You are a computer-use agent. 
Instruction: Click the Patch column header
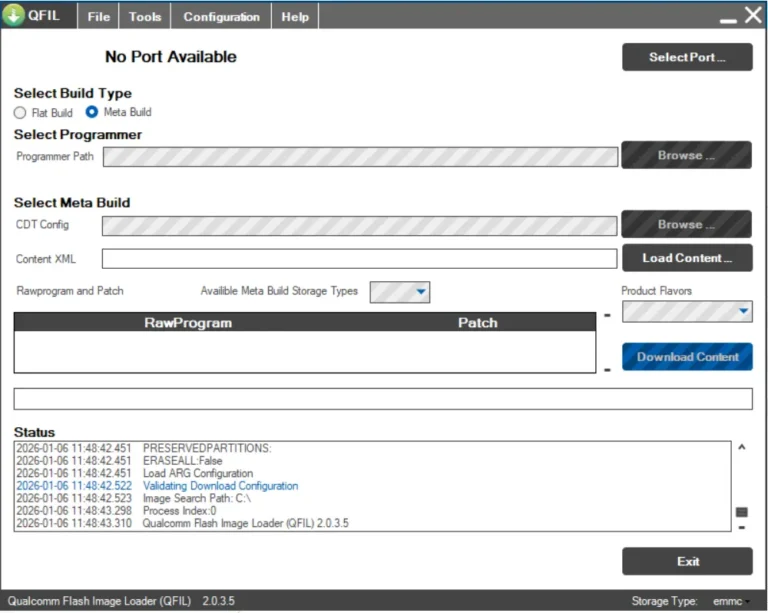click(478, 323)
